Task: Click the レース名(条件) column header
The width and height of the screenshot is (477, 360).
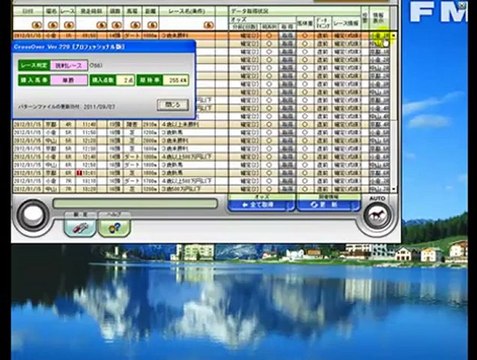Action: pyautogui.click(x=186, y=11)
